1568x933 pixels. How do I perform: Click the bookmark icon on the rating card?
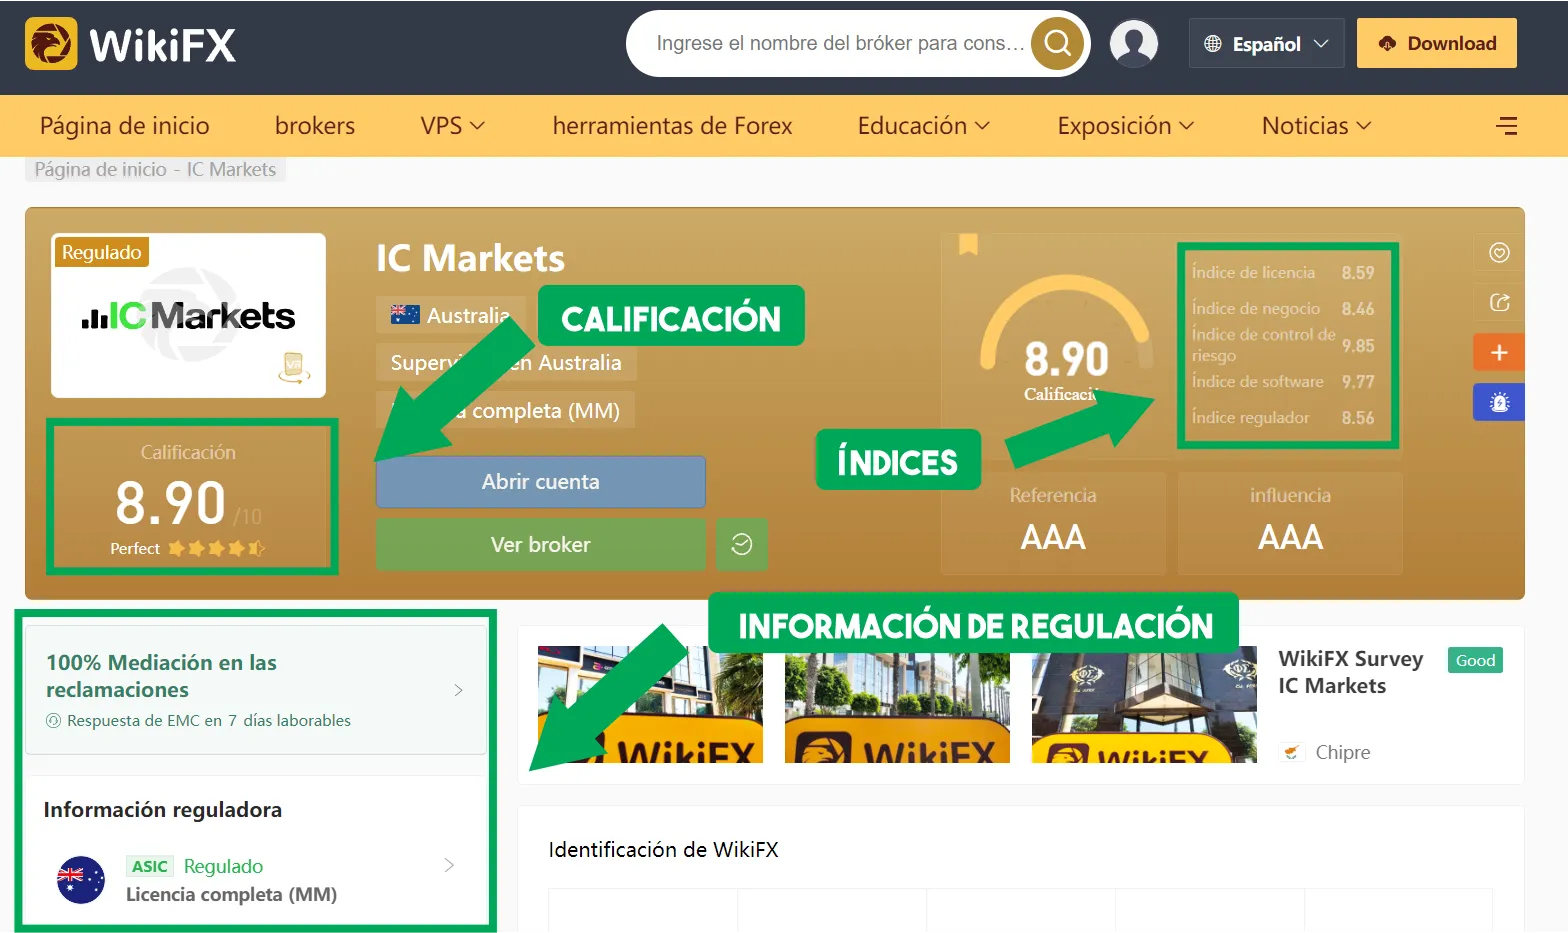[968, 244]
